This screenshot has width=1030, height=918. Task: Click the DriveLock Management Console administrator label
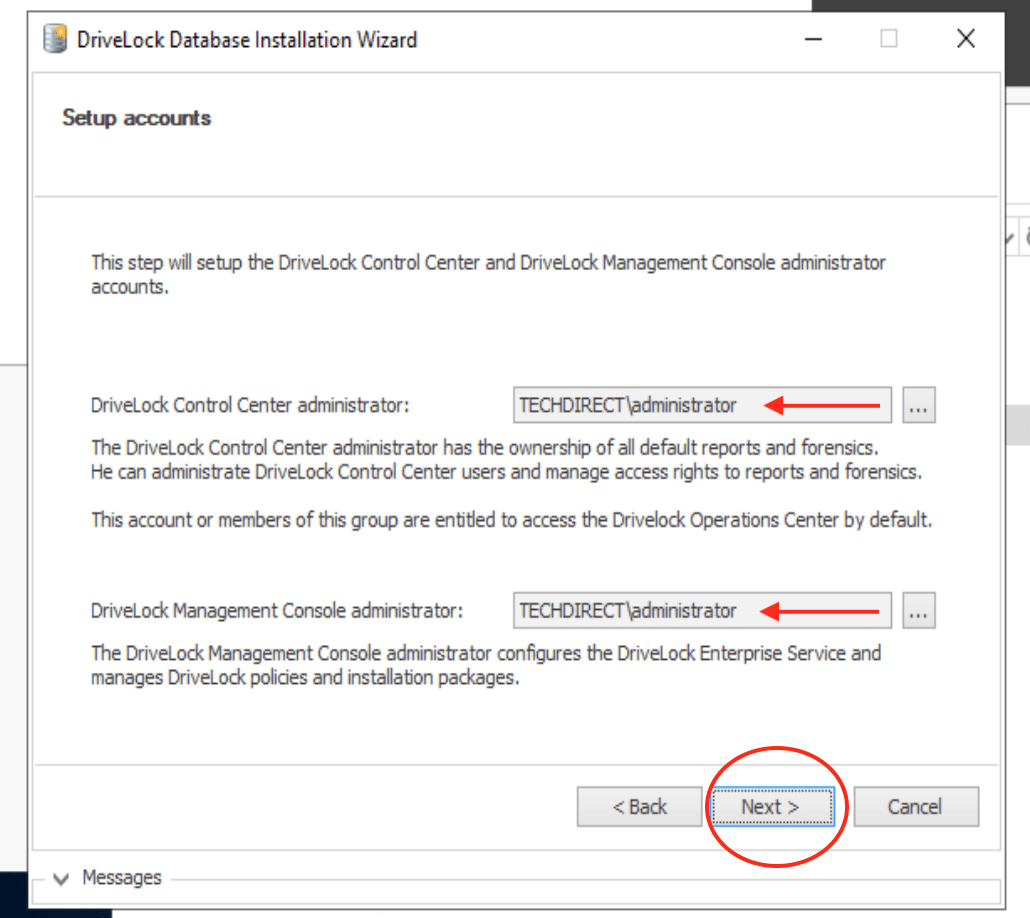277,611
